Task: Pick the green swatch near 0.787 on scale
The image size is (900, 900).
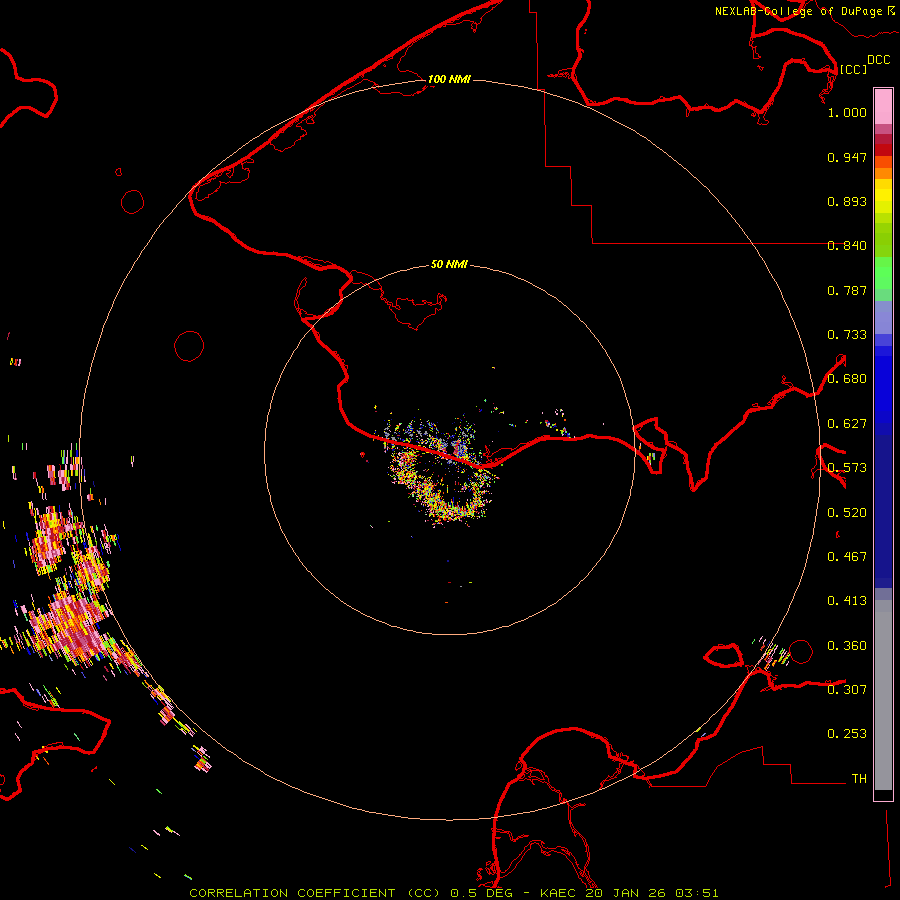Action: coord(883,280)
